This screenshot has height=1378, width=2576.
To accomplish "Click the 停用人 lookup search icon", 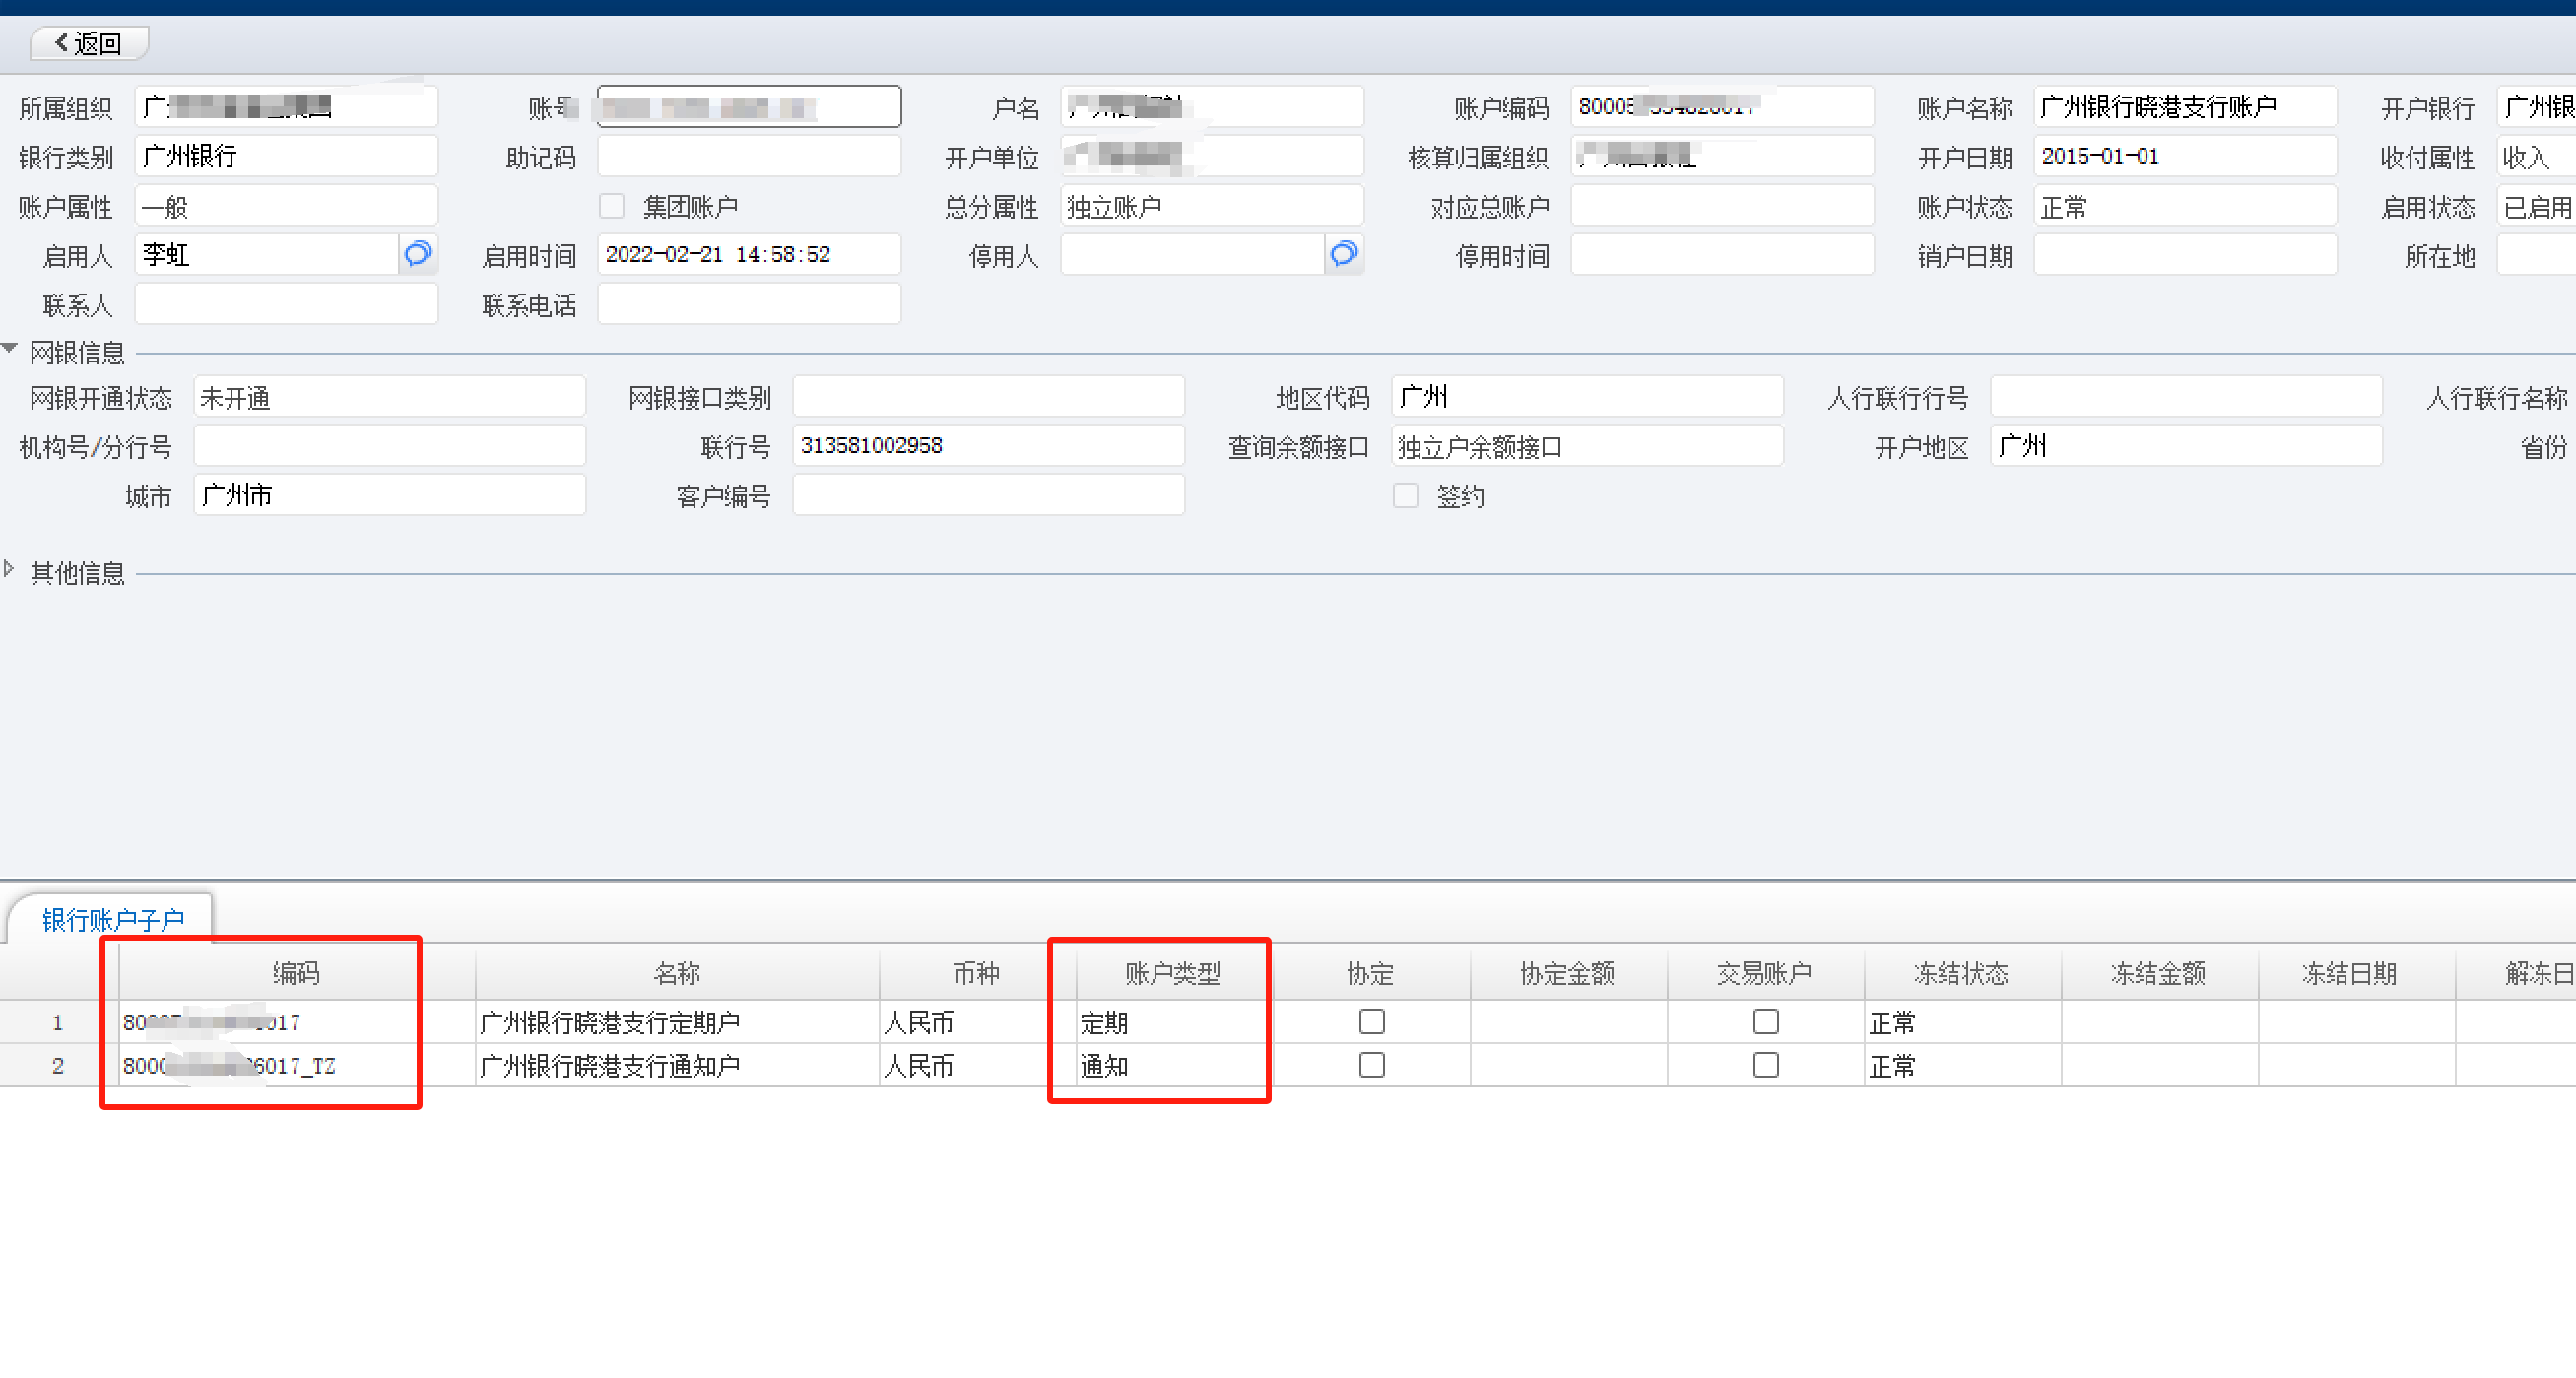I will tap(1344, 254).
